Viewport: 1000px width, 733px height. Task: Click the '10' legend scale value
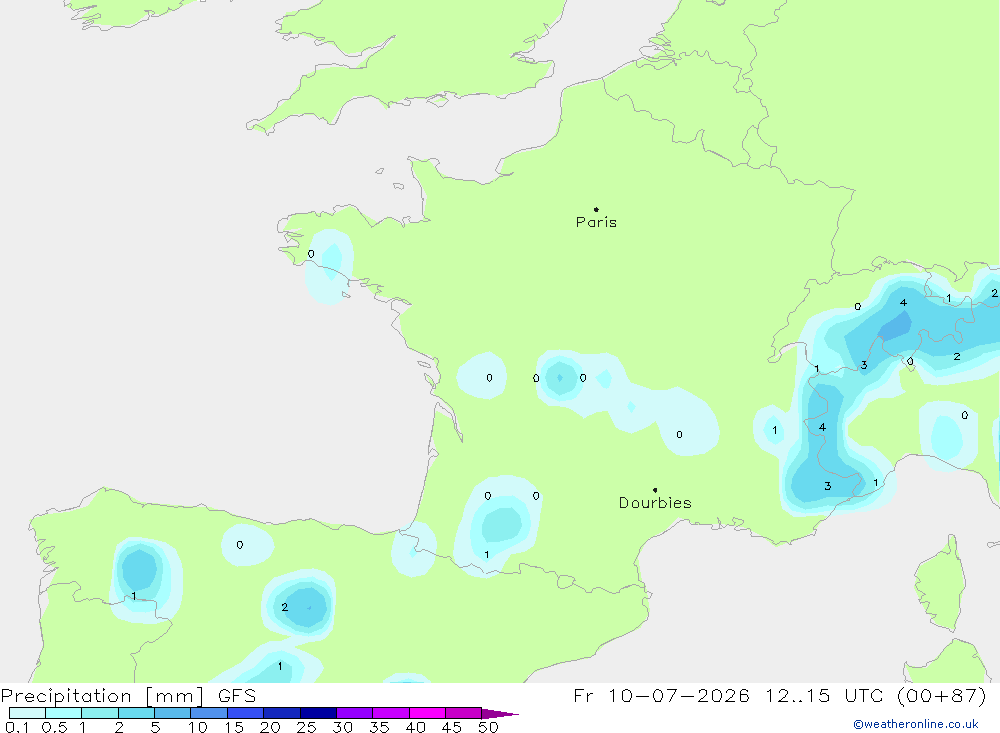pos(198,727)
